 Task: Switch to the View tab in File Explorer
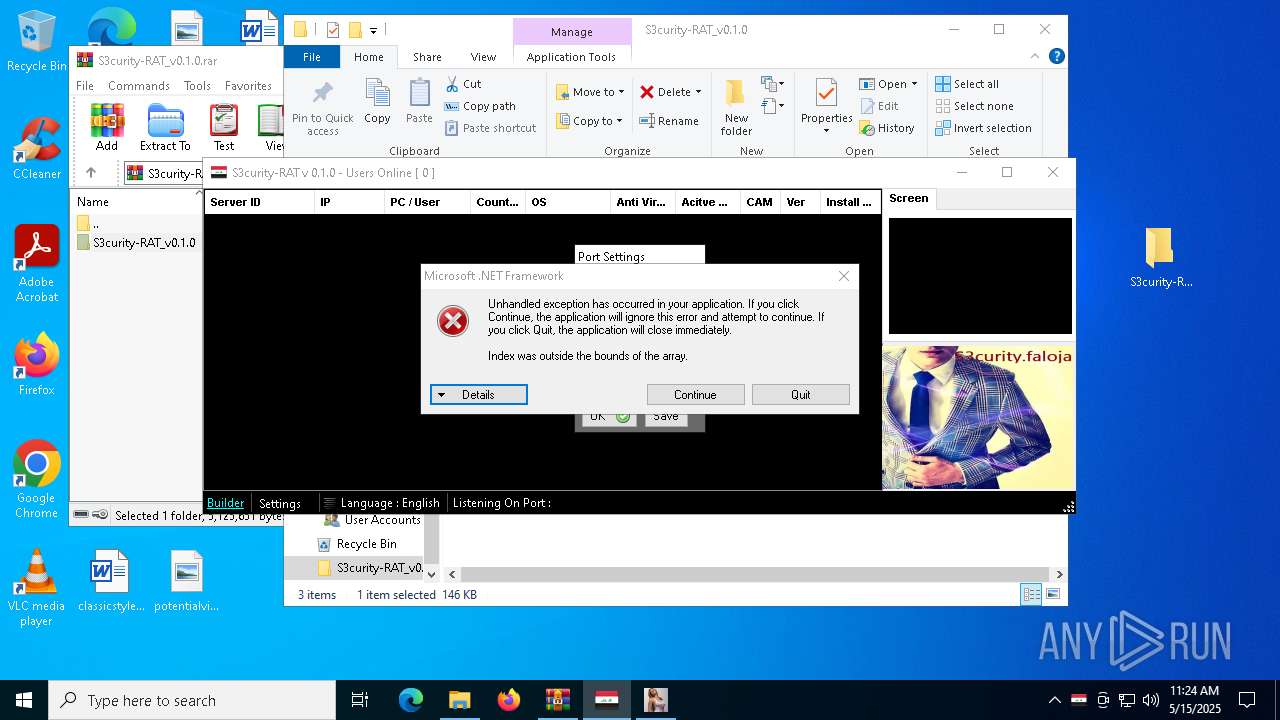tap(483, 57)
